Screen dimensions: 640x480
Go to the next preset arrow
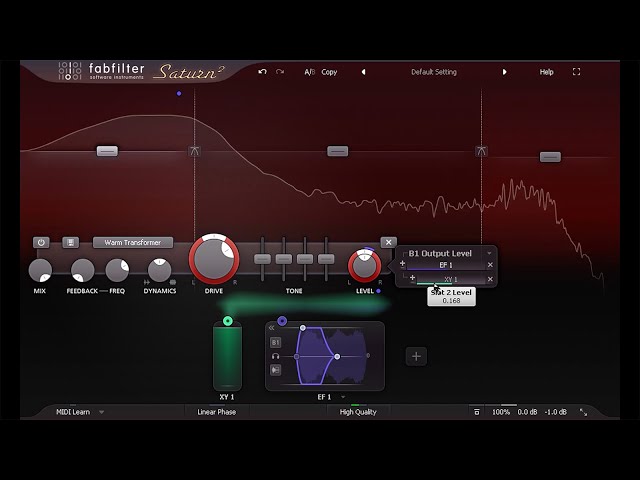504,72
